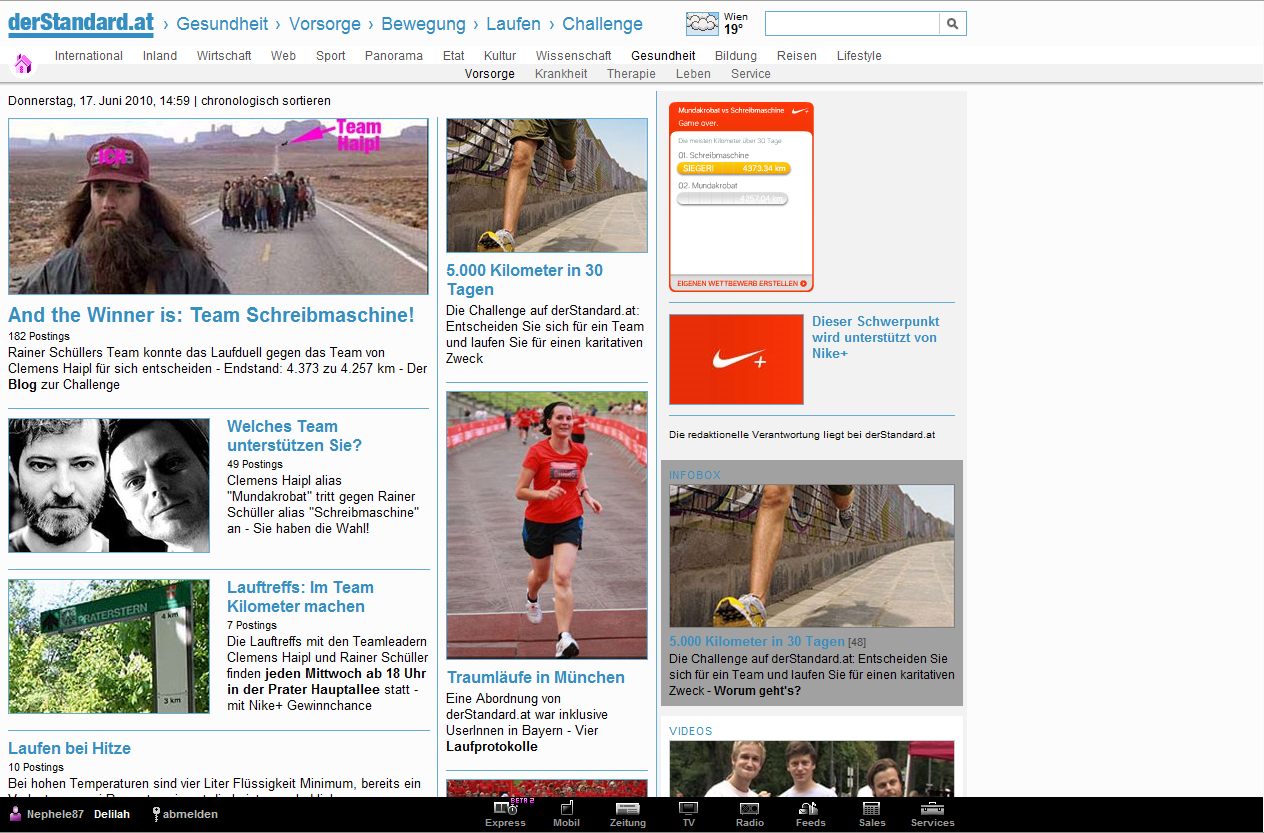Open the Bildung section
Screen dimensions: 1264x833
pos(736,56)
